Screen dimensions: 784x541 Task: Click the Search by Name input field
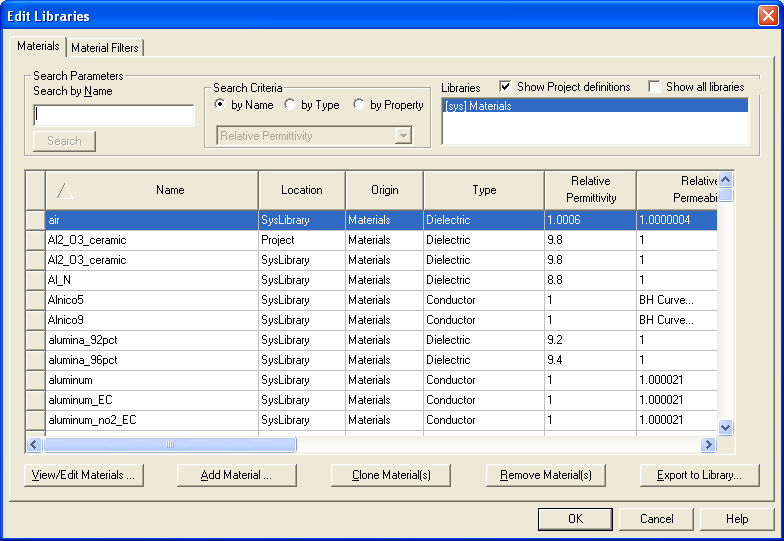pos(114,116)
